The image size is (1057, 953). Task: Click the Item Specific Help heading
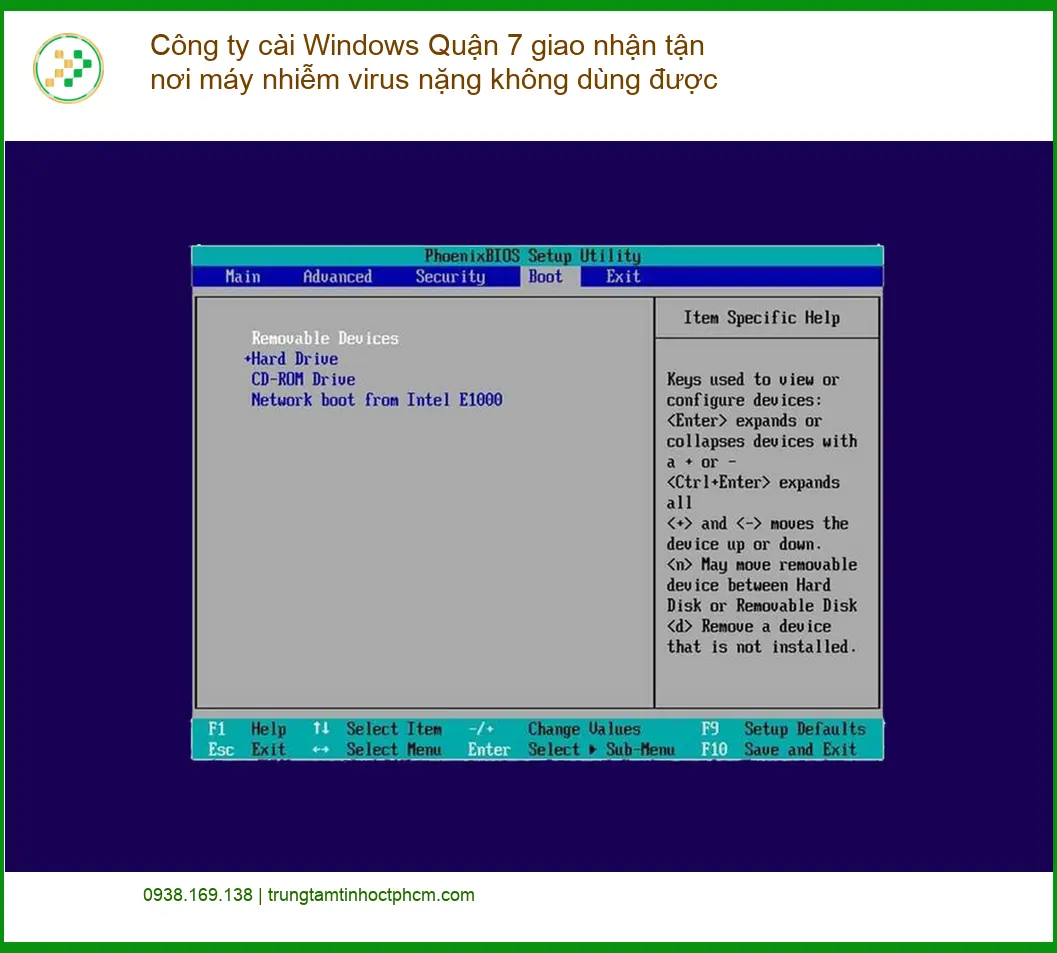click(762, 317)
